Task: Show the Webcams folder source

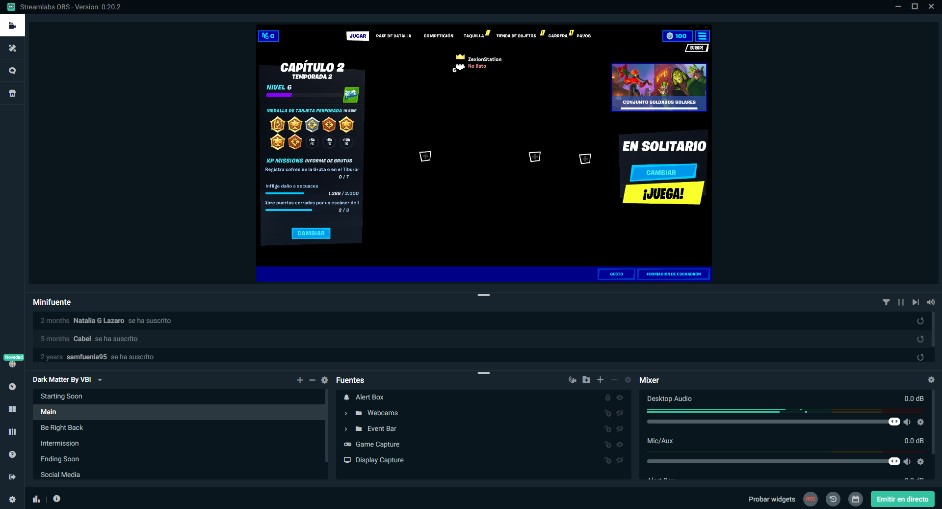Action: [619, 413]
